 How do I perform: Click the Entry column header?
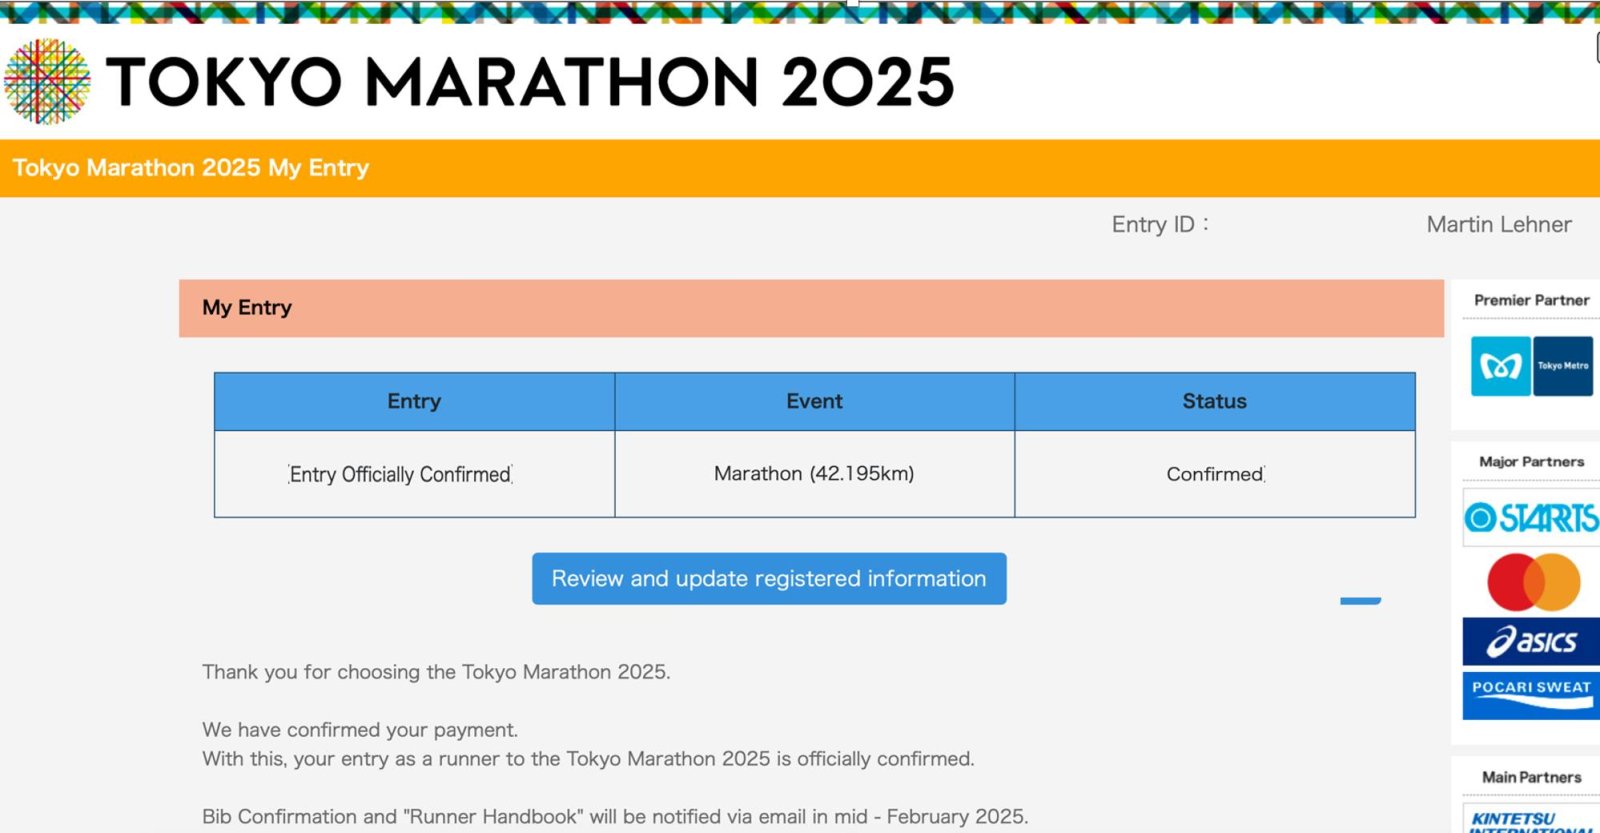414,402
